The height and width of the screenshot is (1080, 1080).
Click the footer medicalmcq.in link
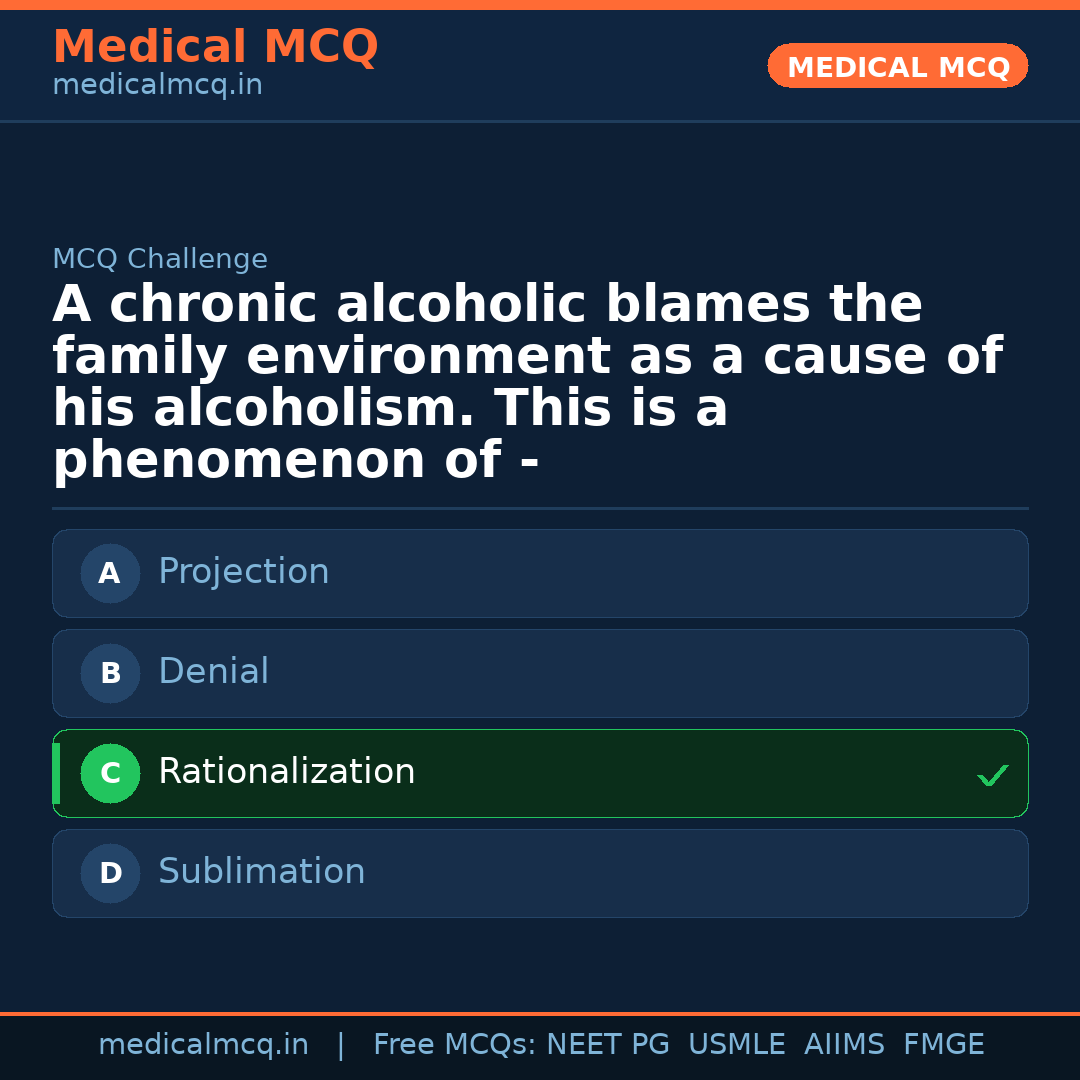click(204, 1043)
